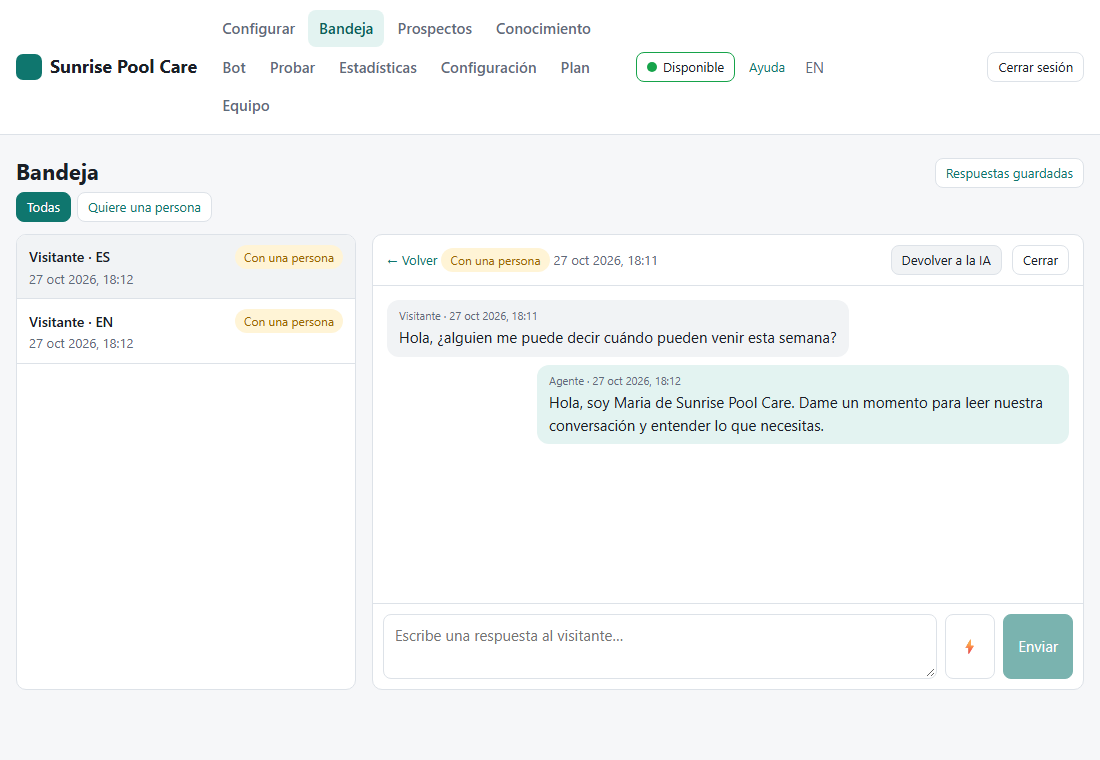Image resolution: width=1100 pixels, height=760 pixels.
Task: Switch language to EN
Action: 814,67
